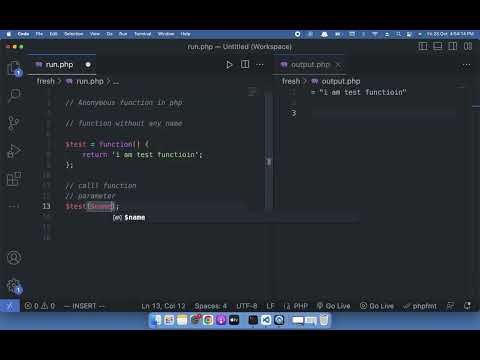The height and width of the screenshot is (360, 480).
Task: Open the Selection menu
Action: point(74,34)
